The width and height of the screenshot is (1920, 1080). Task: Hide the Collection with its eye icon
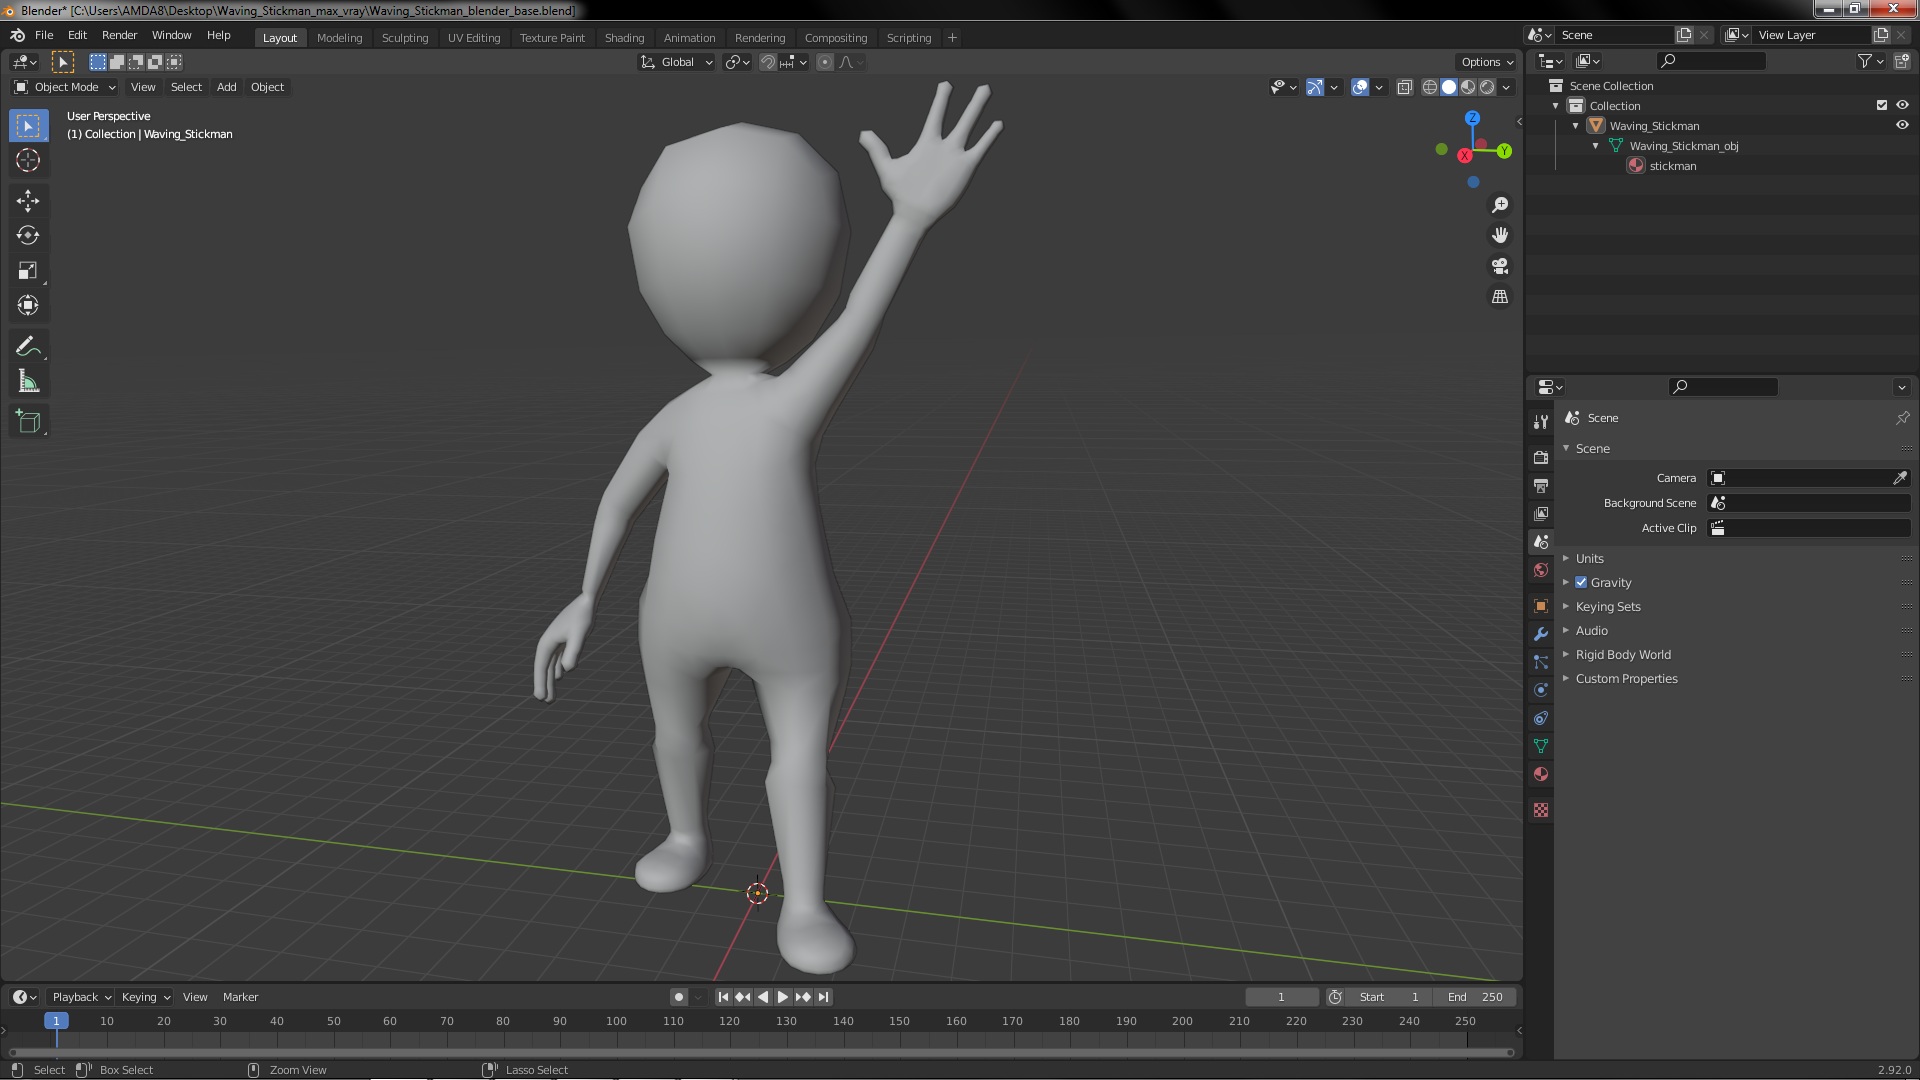1902,105
